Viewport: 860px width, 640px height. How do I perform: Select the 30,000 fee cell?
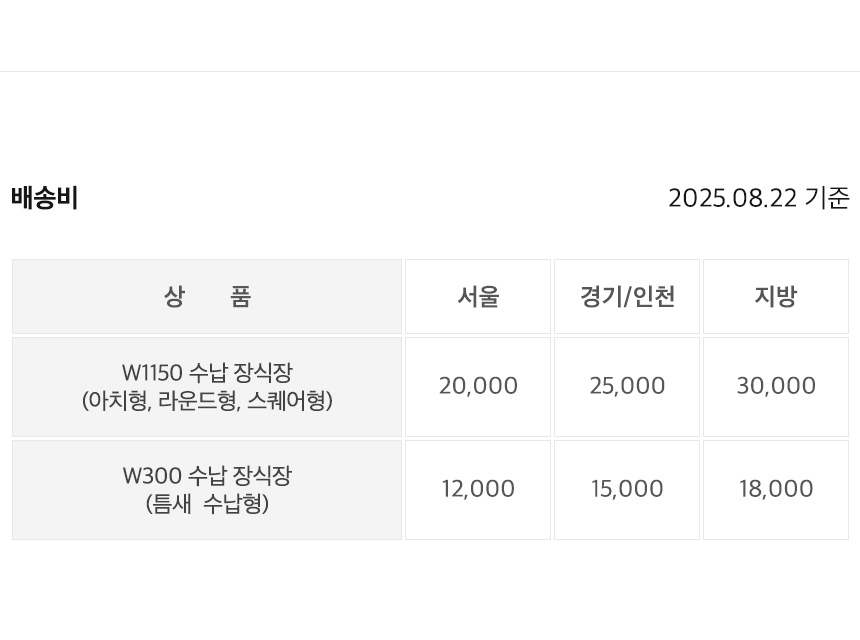tap(776, 386)
